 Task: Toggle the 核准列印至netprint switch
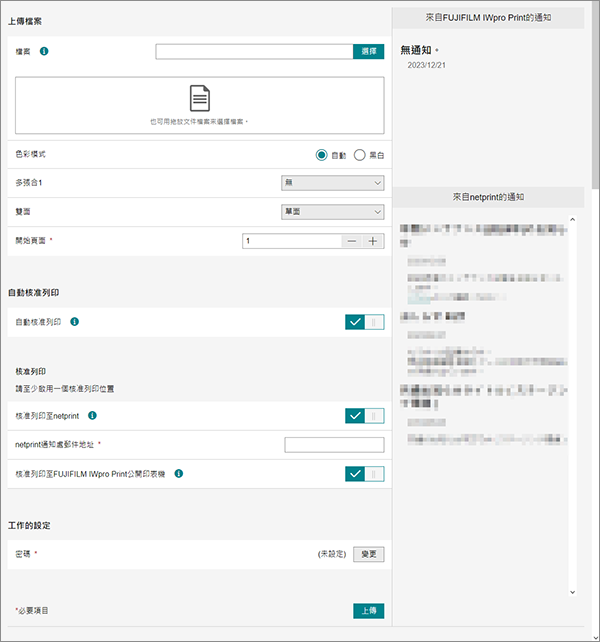pyautogui.click(x=364, y=416)
